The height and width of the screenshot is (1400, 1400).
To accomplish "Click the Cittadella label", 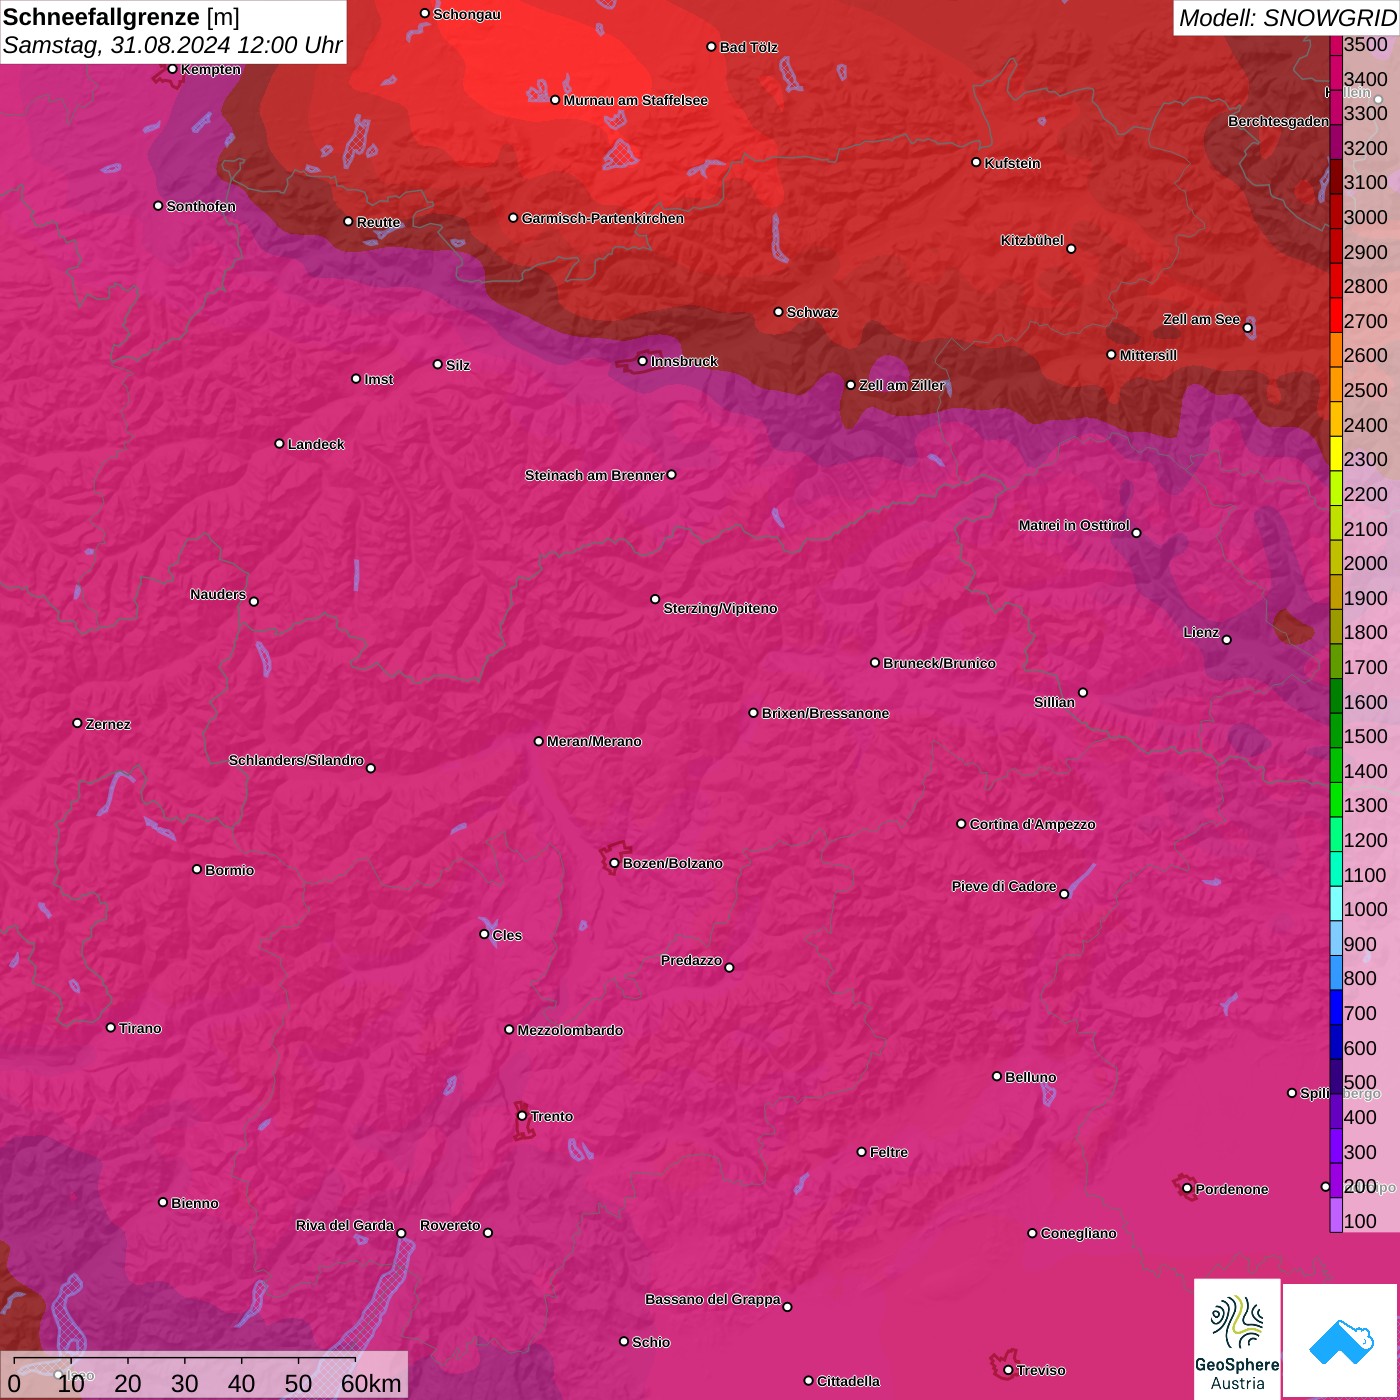I will [848, 1381].
